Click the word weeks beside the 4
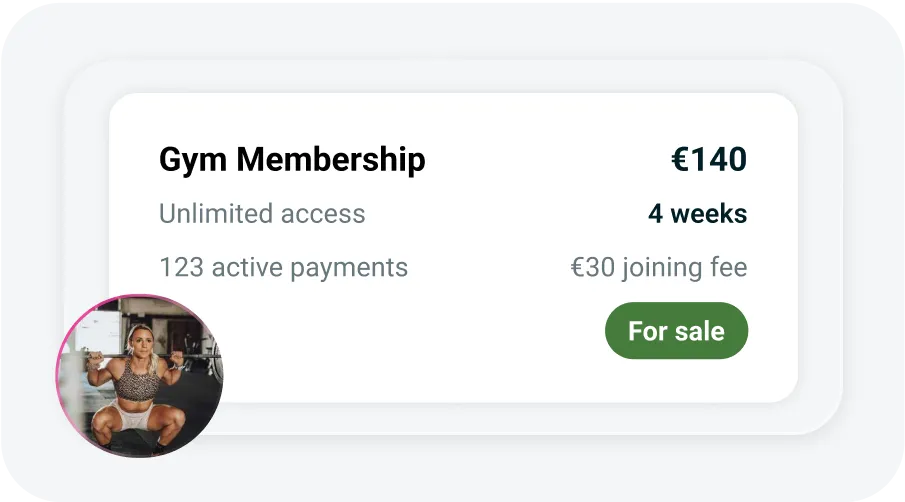The image size is (905, 502). click(x=708, y=214)
